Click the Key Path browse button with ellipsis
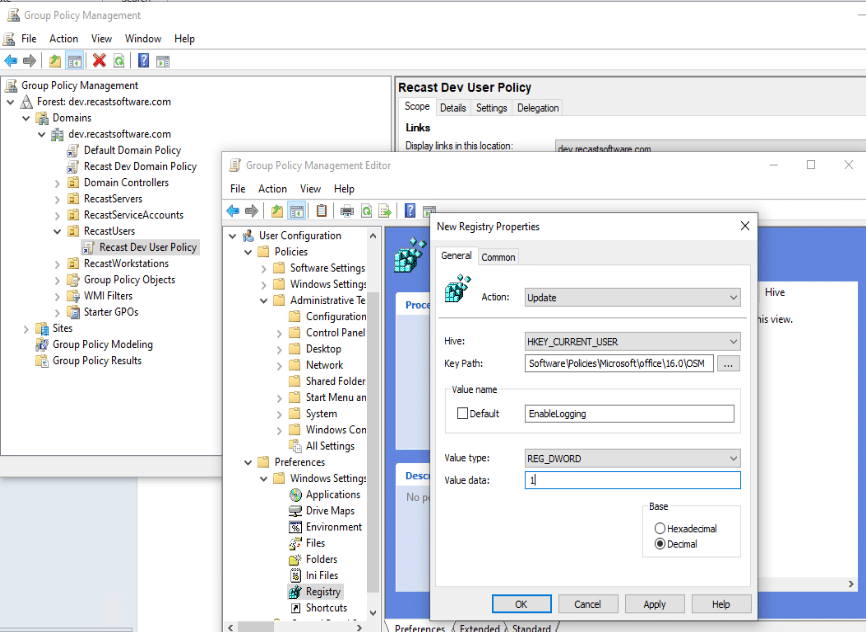The width and height of the screenshot is (866, 632). click(729, 363)
